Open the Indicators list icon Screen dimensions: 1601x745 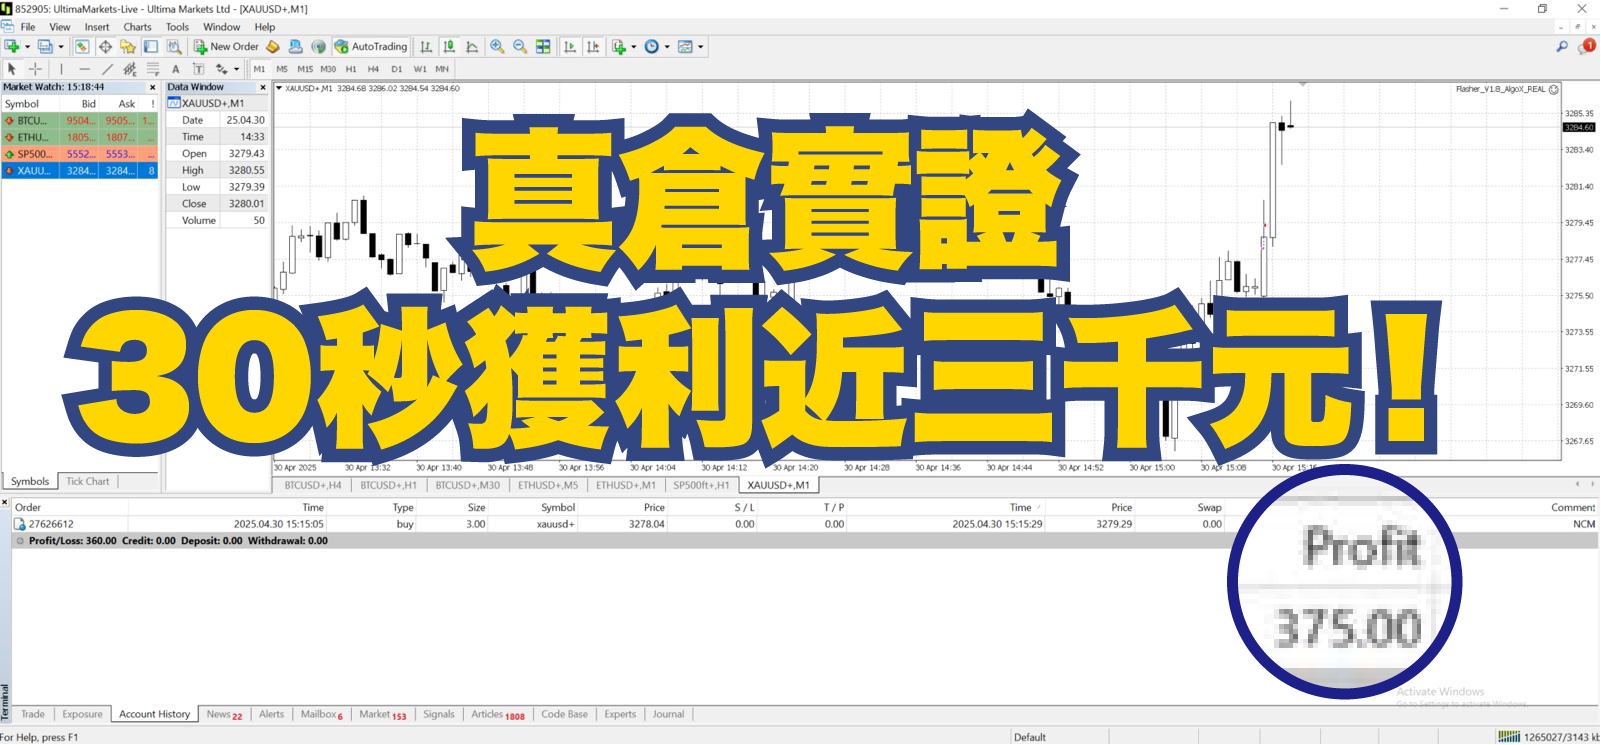(x=619, y=46)
